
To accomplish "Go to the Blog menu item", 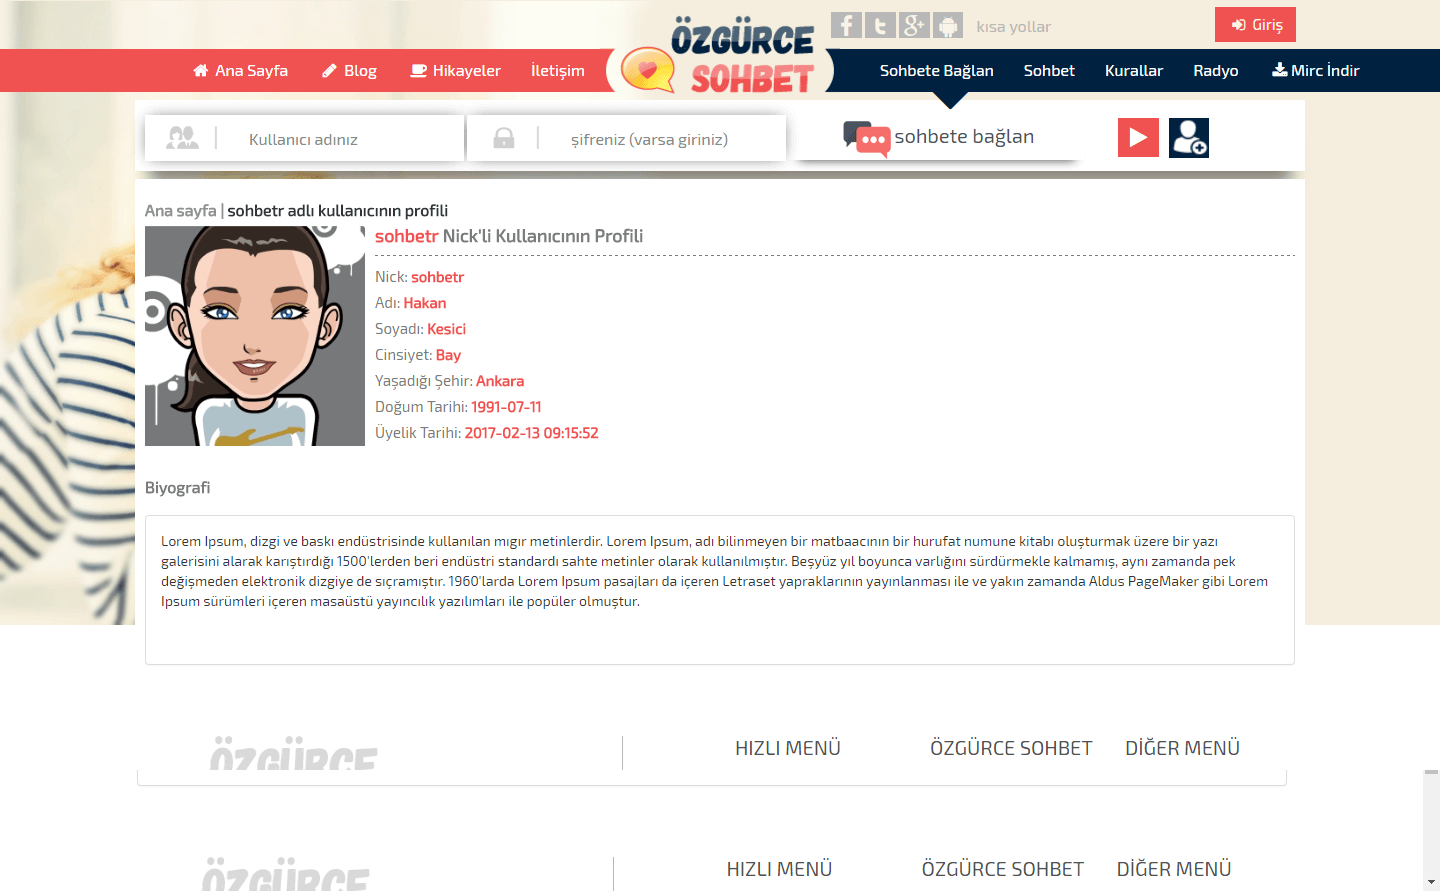I will [x=349, y=71].
